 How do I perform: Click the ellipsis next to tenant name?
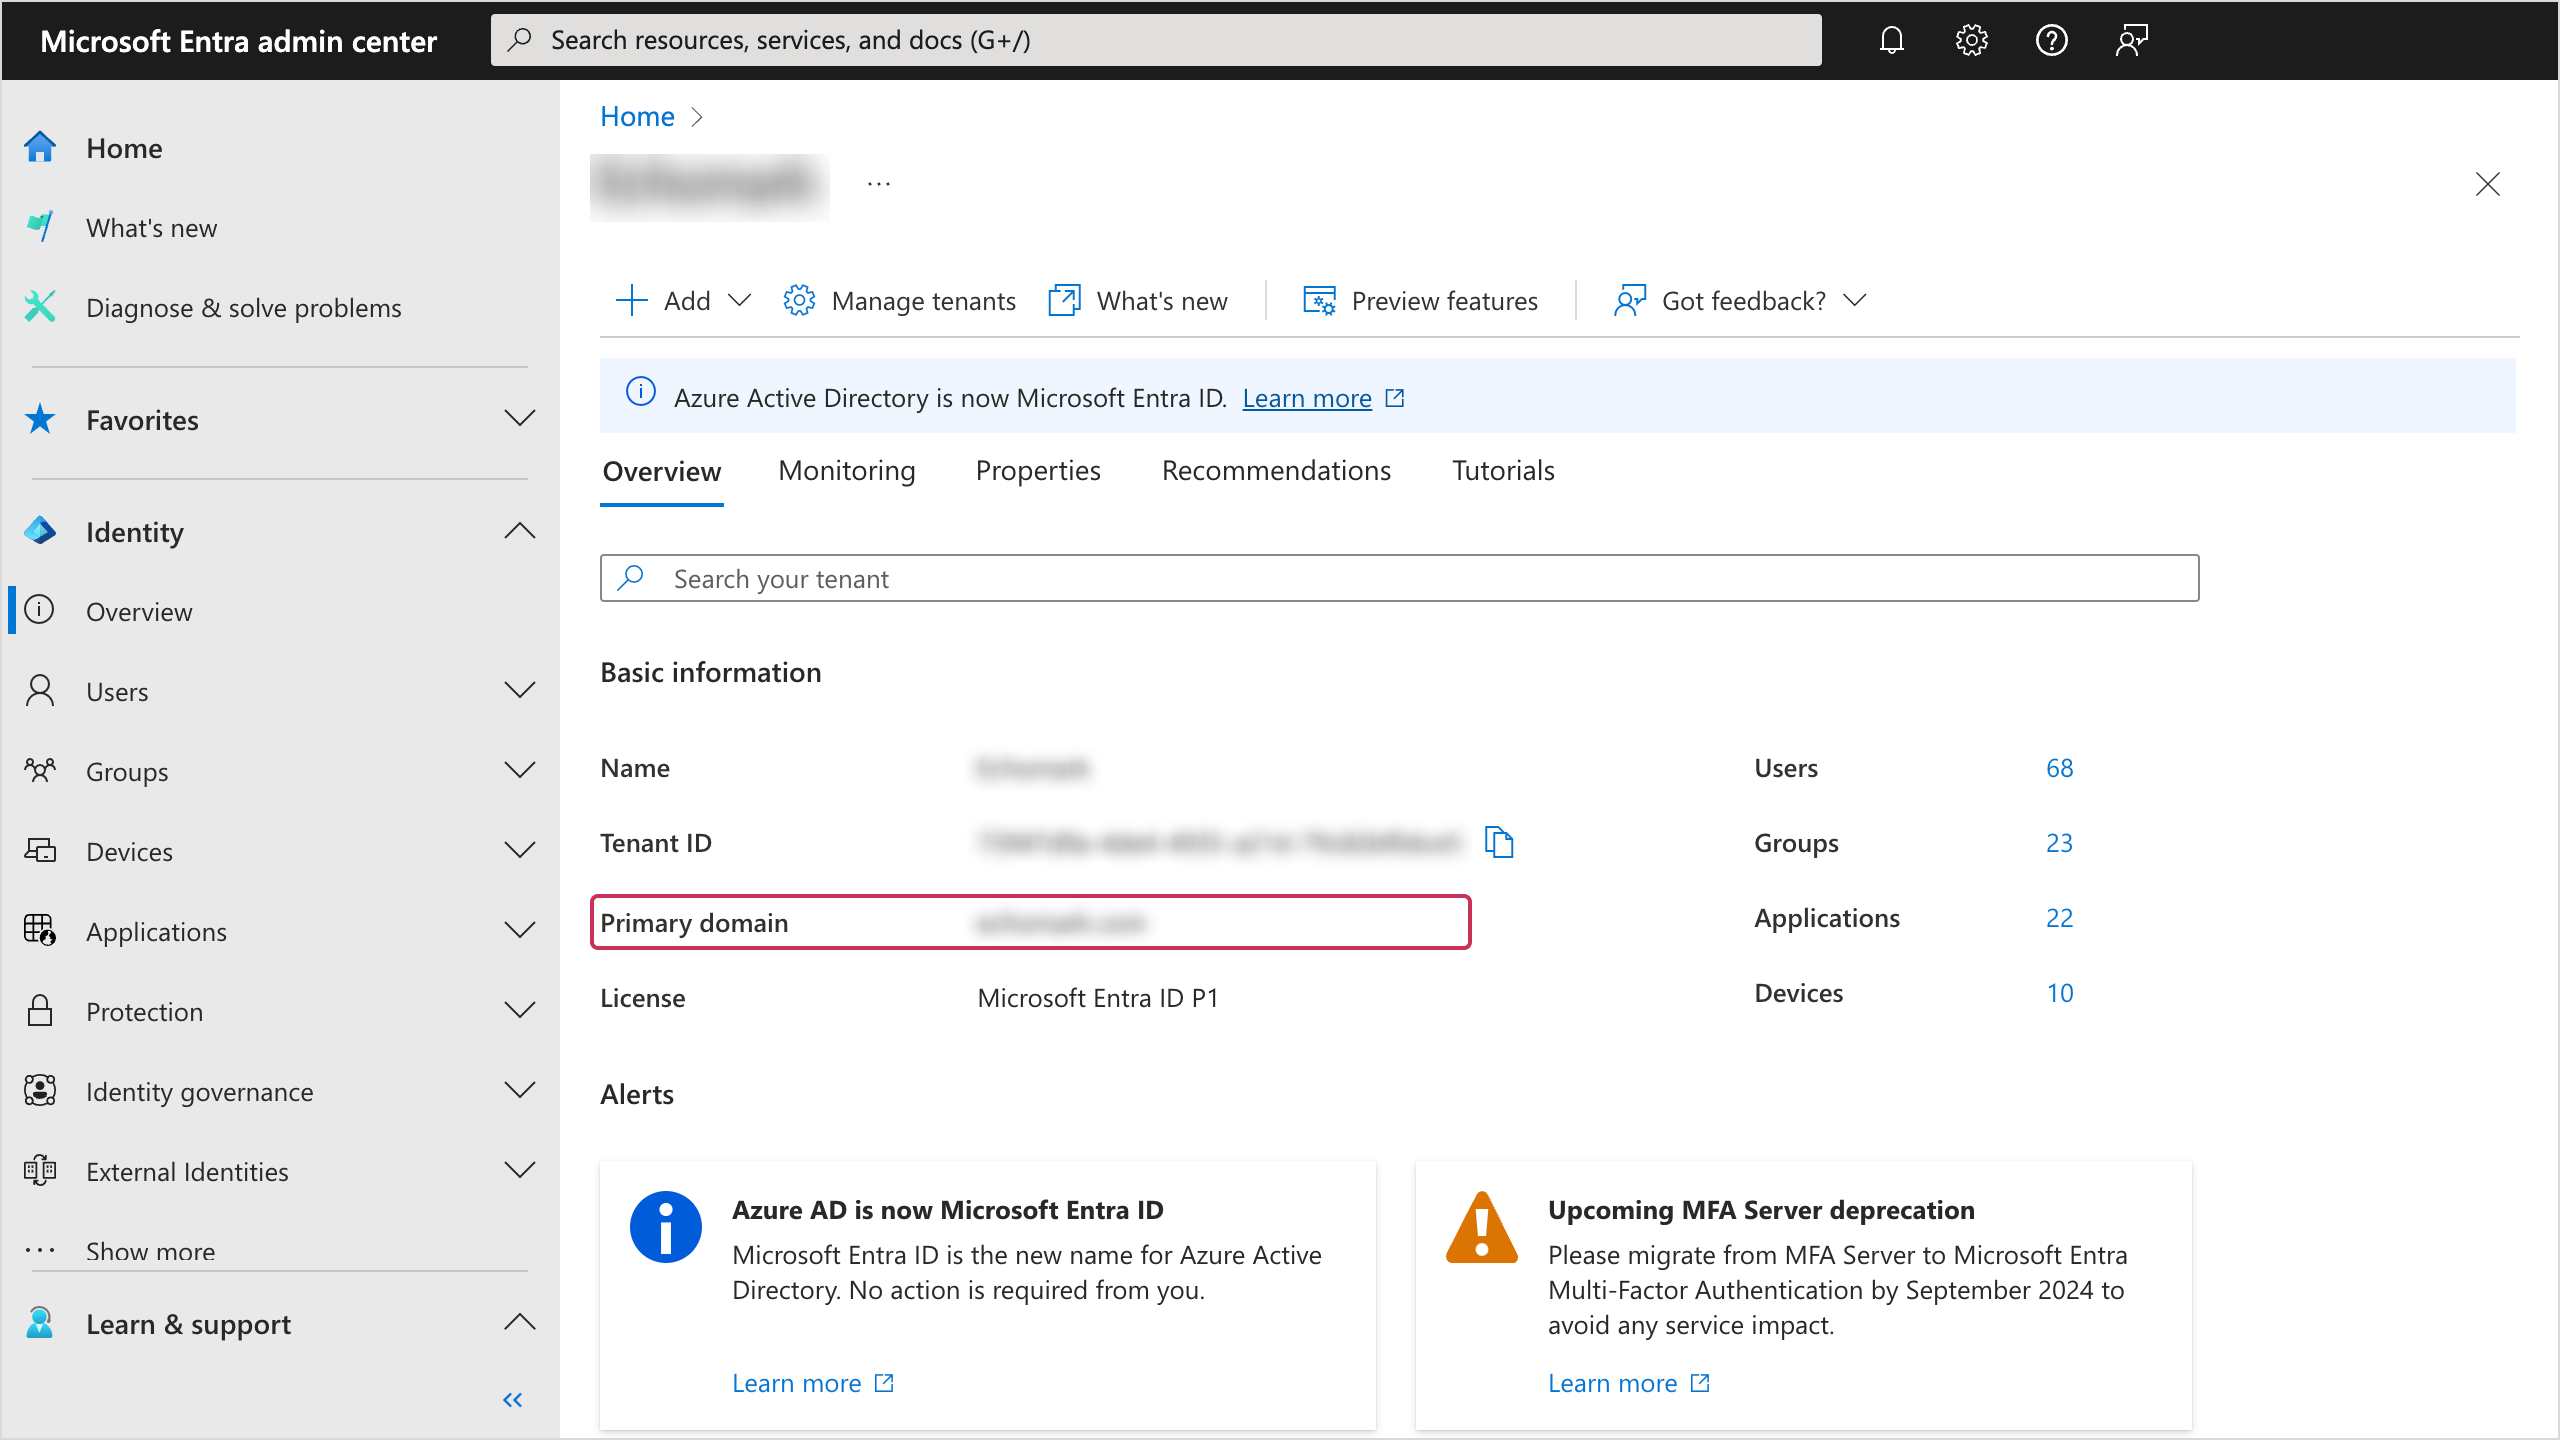coord(879,184)
